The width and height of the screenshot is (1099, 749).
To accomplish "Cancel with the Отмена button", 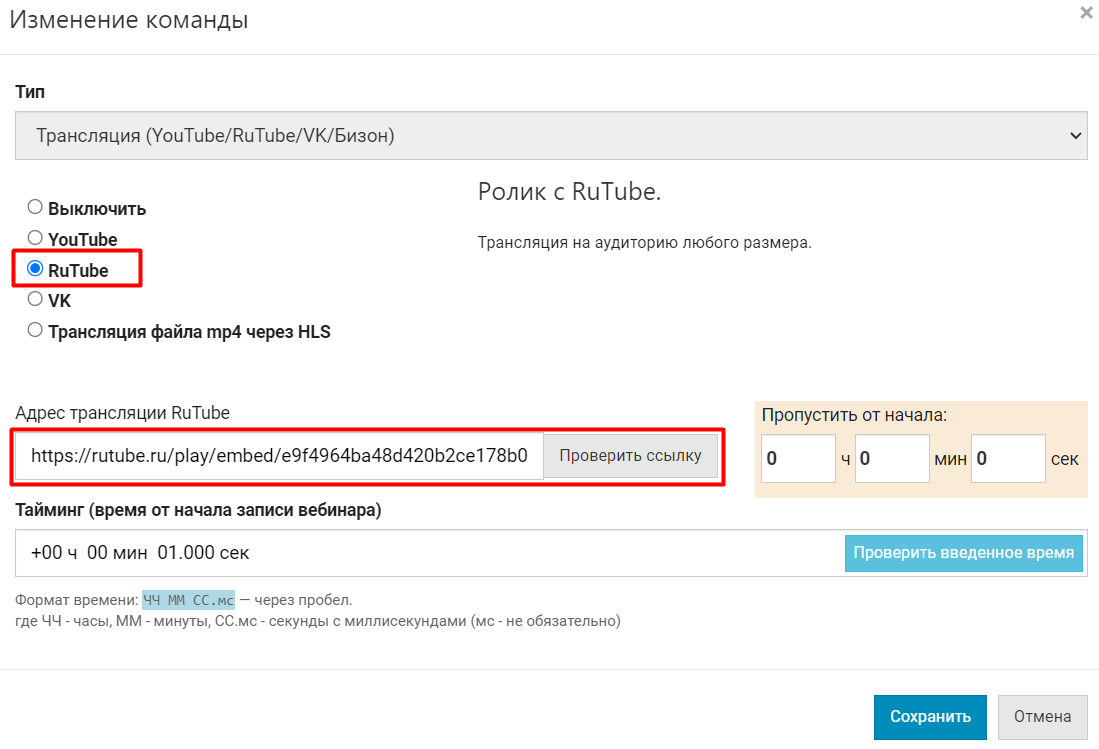I will [x=1042, y=716].
